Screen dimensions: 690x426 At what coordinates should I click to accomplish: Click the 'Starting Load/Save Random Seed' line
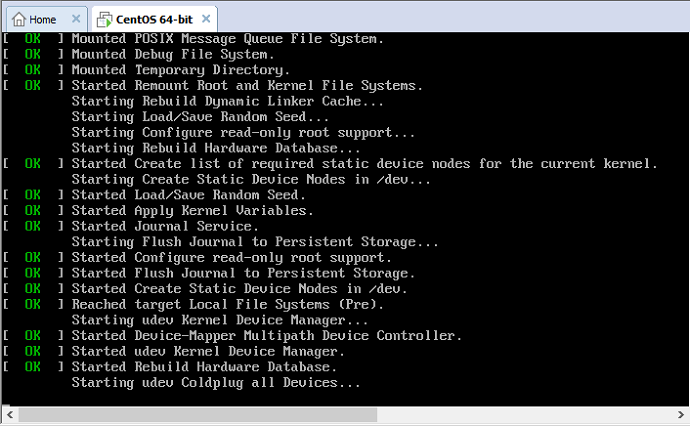click(x=200, y=117)
